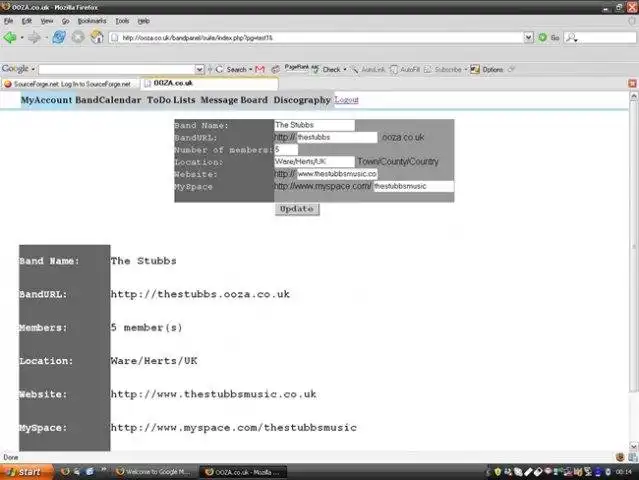Click the AutoLink toolbar button
Image resolution: width=639 pixels, height=480 pixels.
point(368,70)
